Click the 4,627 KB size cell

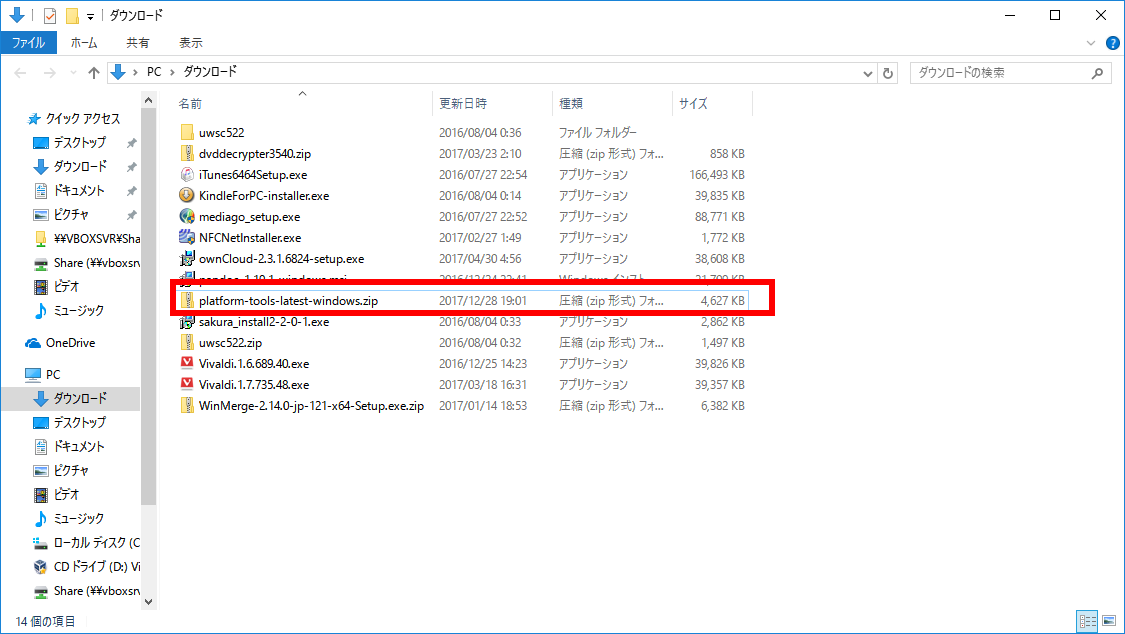pos(722,301)
